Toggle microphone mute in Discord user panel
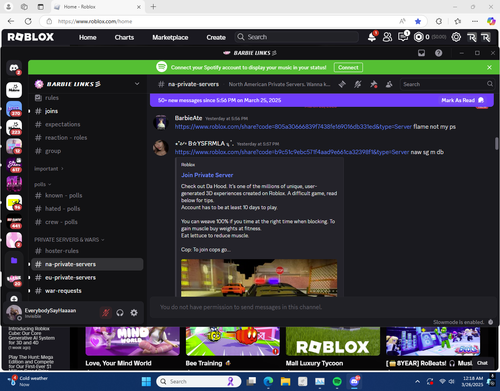 coord(106,313)
